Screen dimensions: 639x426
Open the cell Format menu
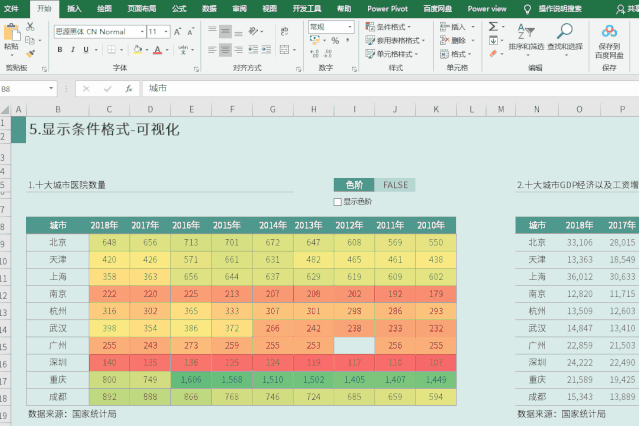click(x=456, y=54)
